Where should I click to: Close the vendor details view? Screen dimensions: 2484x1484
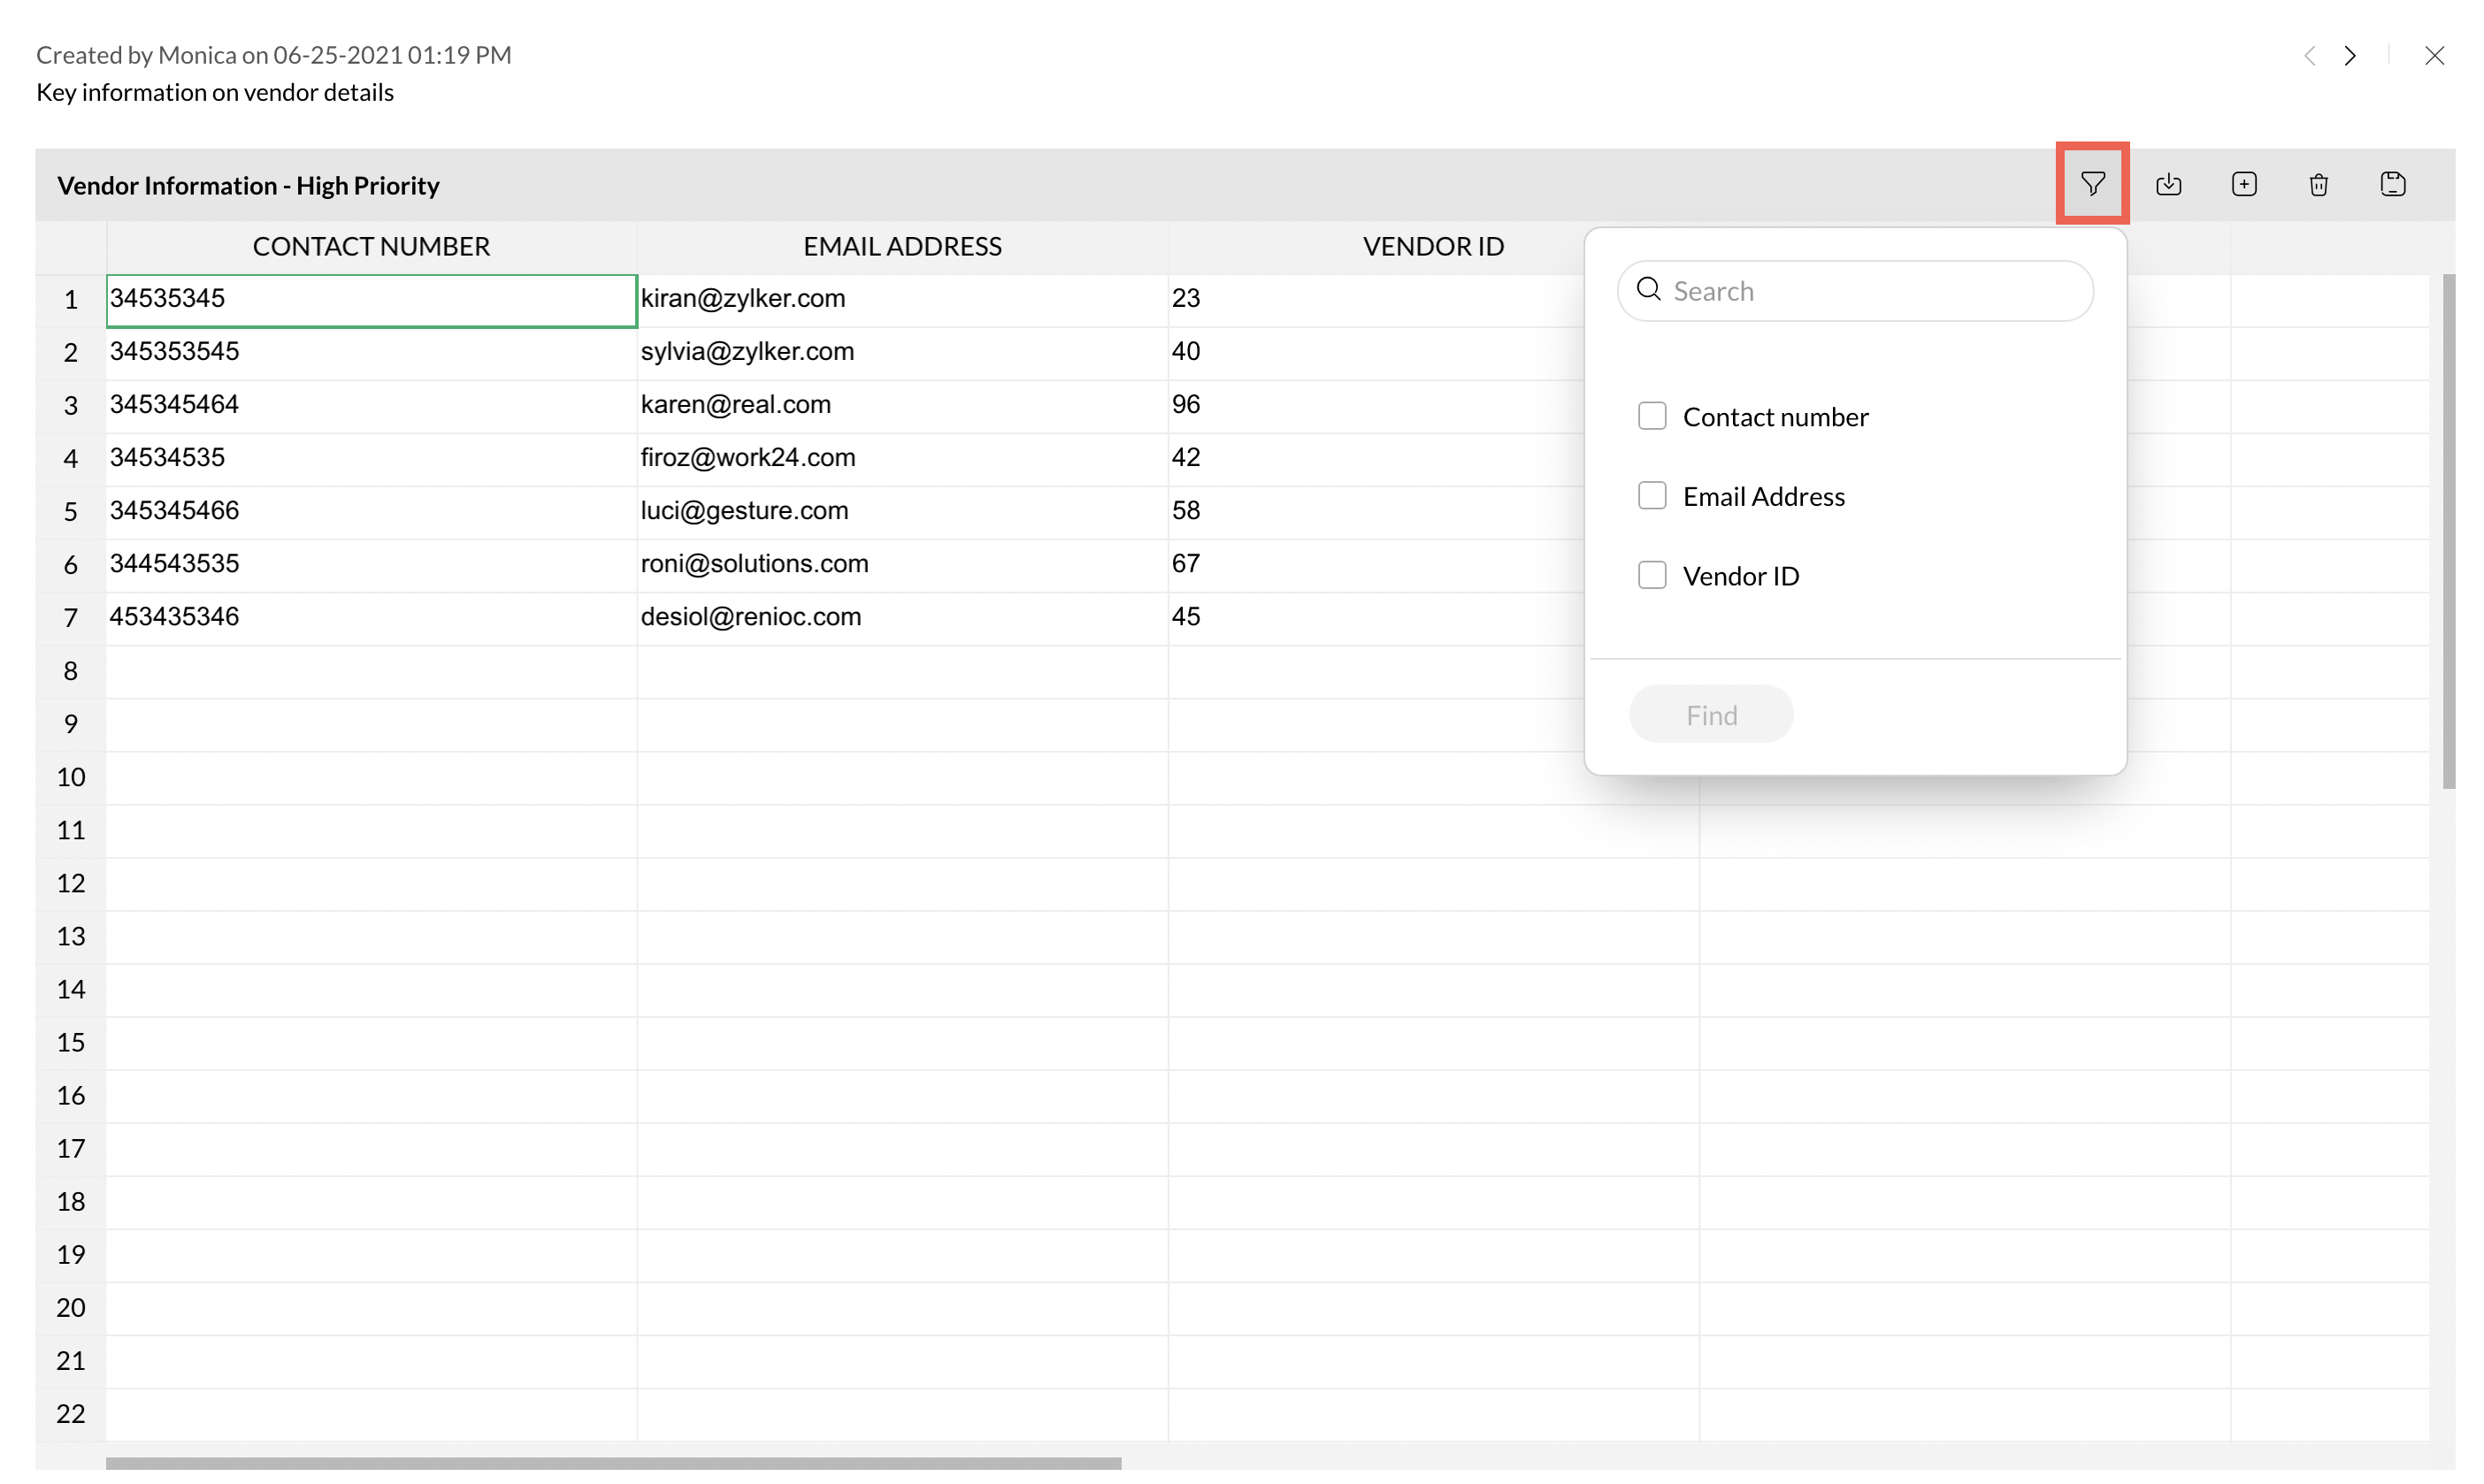(x=2434, y=56)
